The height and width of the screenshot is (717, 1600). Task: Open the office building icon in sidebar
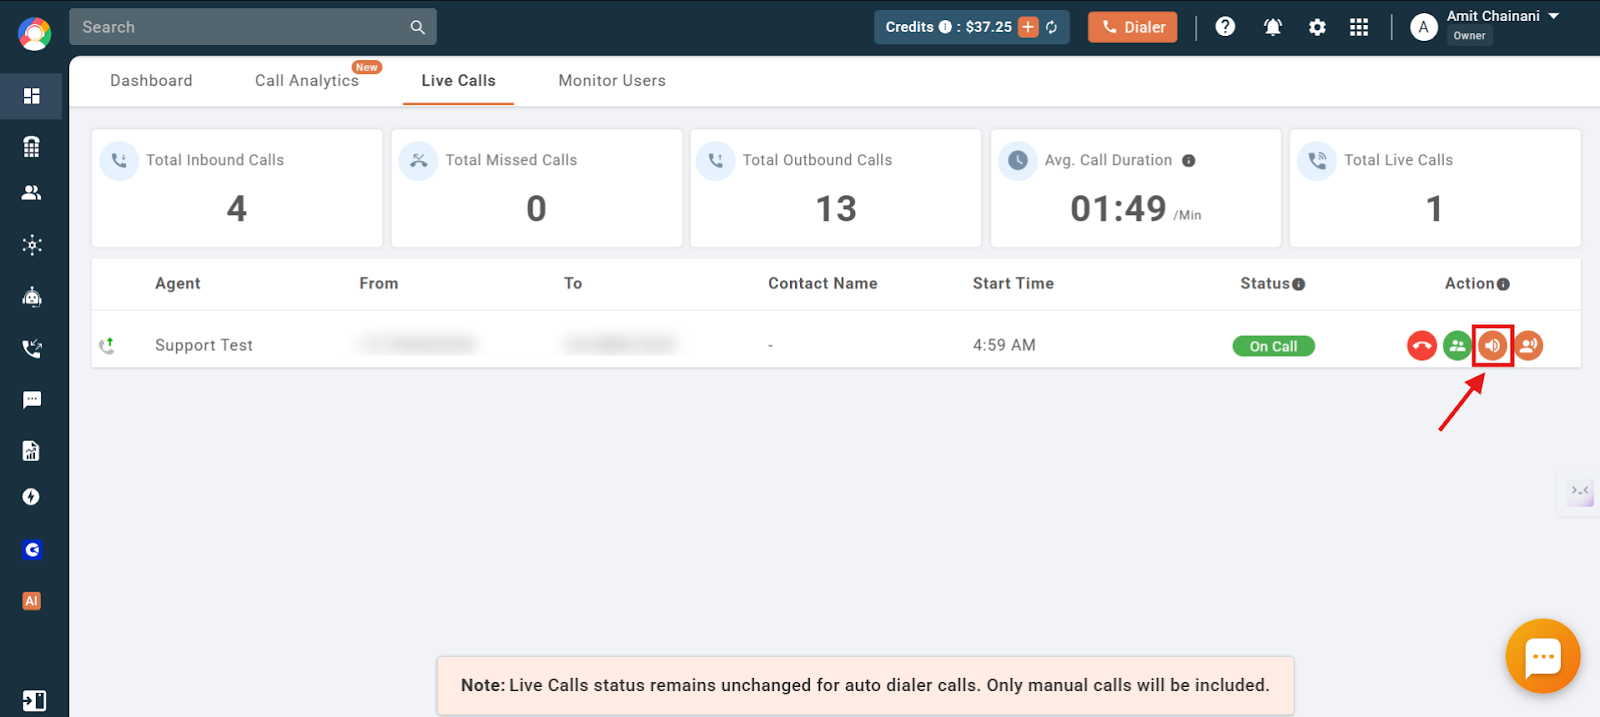(x=32, y=147)
